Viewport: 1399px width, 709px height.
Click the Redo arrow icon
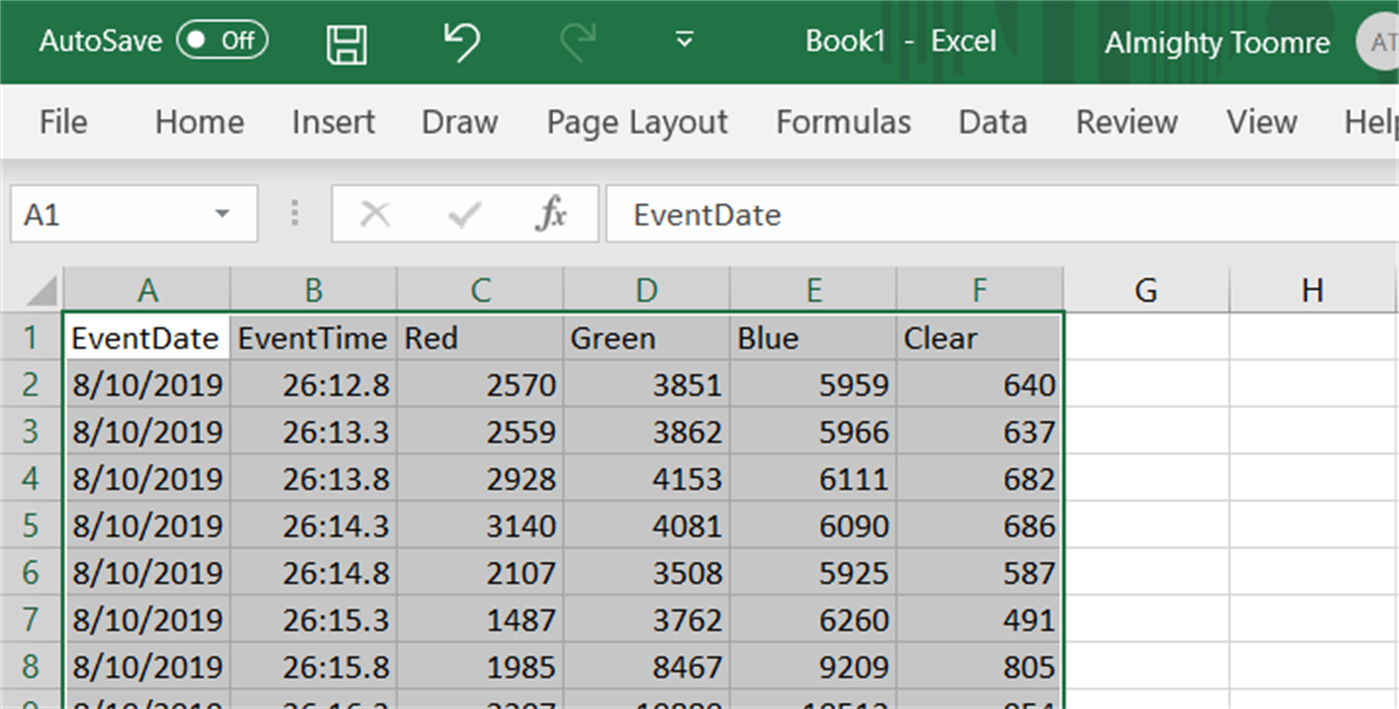pos(577,42)
